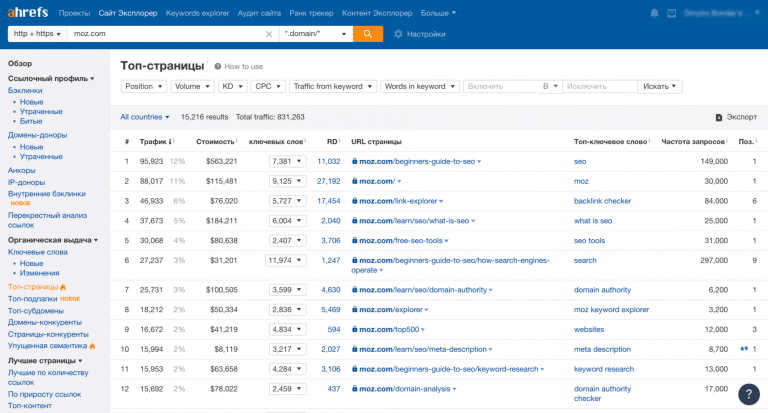Clear the moz.com search field with X
Image resolution: width=768 pixels, height=413 pixels.
(269, 34)
